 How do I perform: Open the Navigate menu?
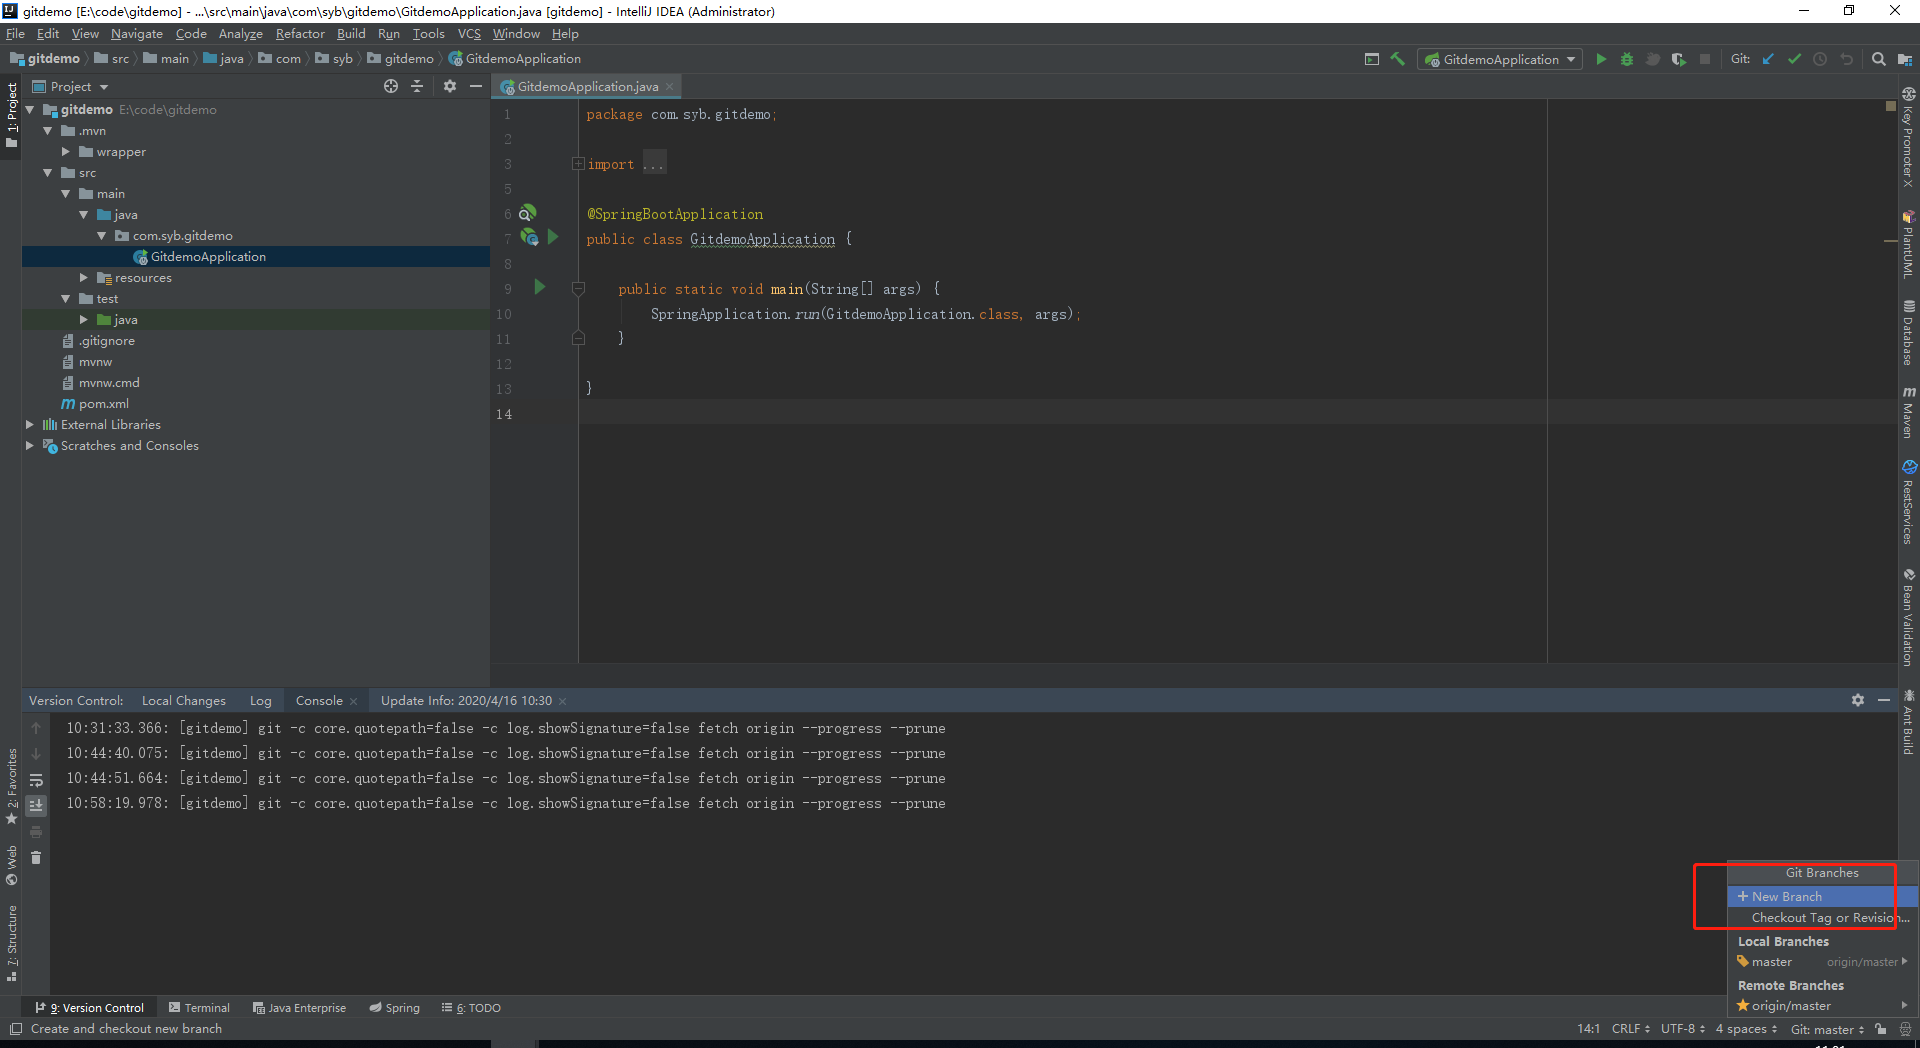tap(136, 33)
